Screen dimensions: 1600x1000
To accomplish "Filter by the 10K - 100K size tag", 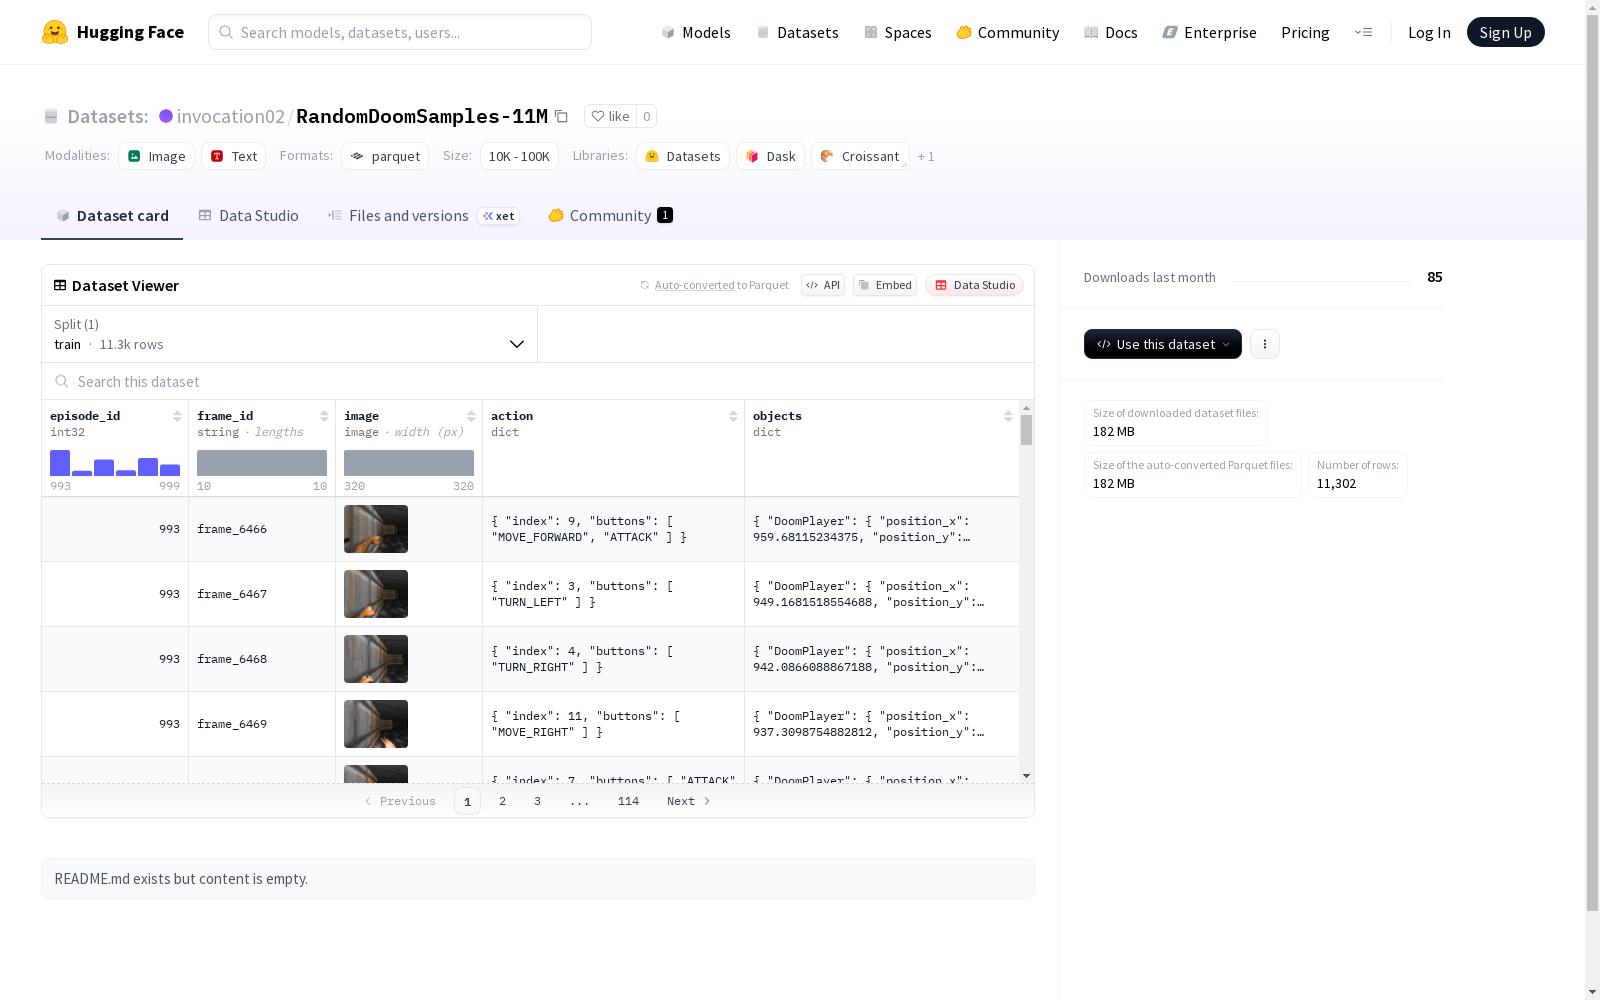I will (519, 156).
